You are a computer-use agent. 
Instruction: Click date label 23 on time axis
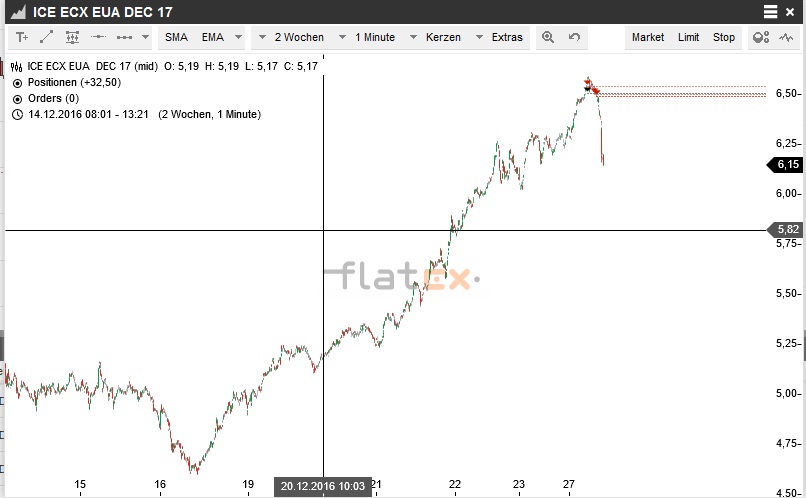tap(519, 484)
